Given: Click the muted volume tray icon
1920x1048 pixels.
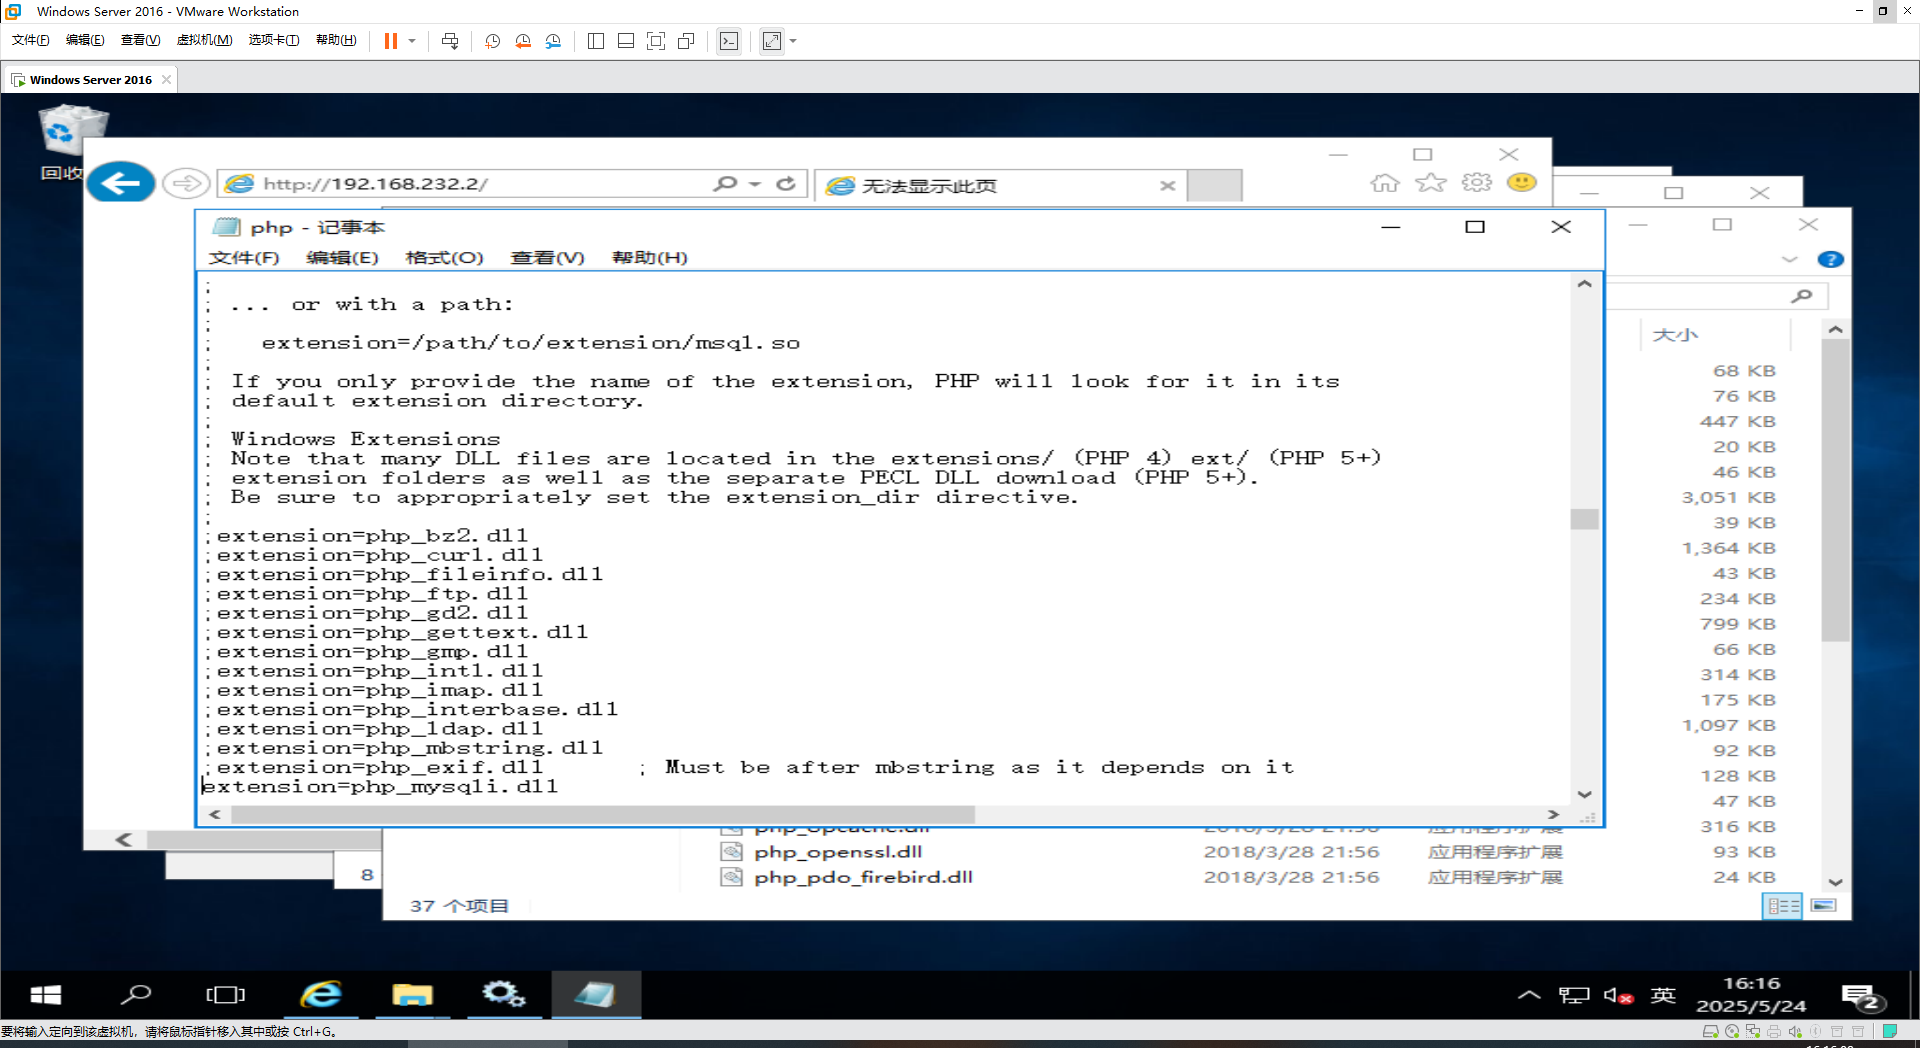Looking at the screenshot, I should pyautogui.click(x=1618, y=995).
